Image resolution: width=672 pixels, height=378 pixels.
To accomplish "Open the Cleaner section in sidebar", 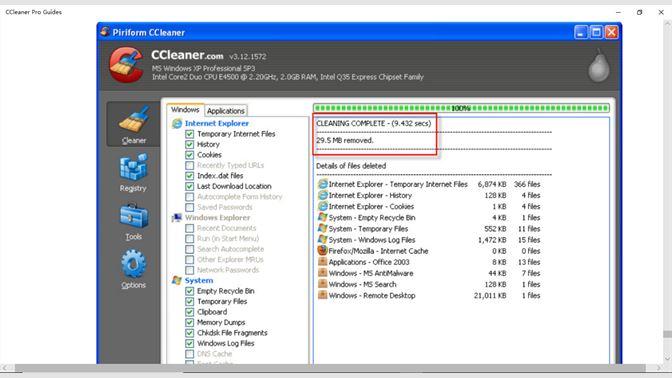I will (133, 124).
